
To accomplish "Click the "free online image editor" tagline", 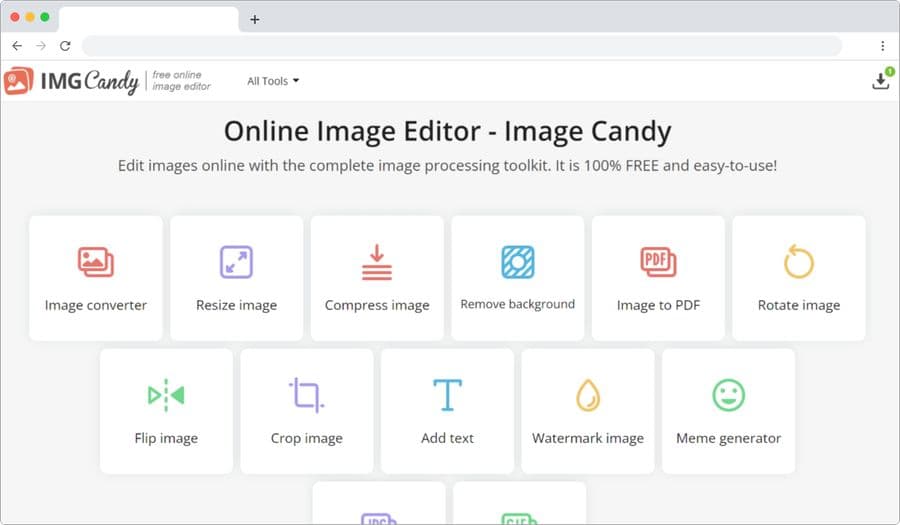I will click(181, 81).
